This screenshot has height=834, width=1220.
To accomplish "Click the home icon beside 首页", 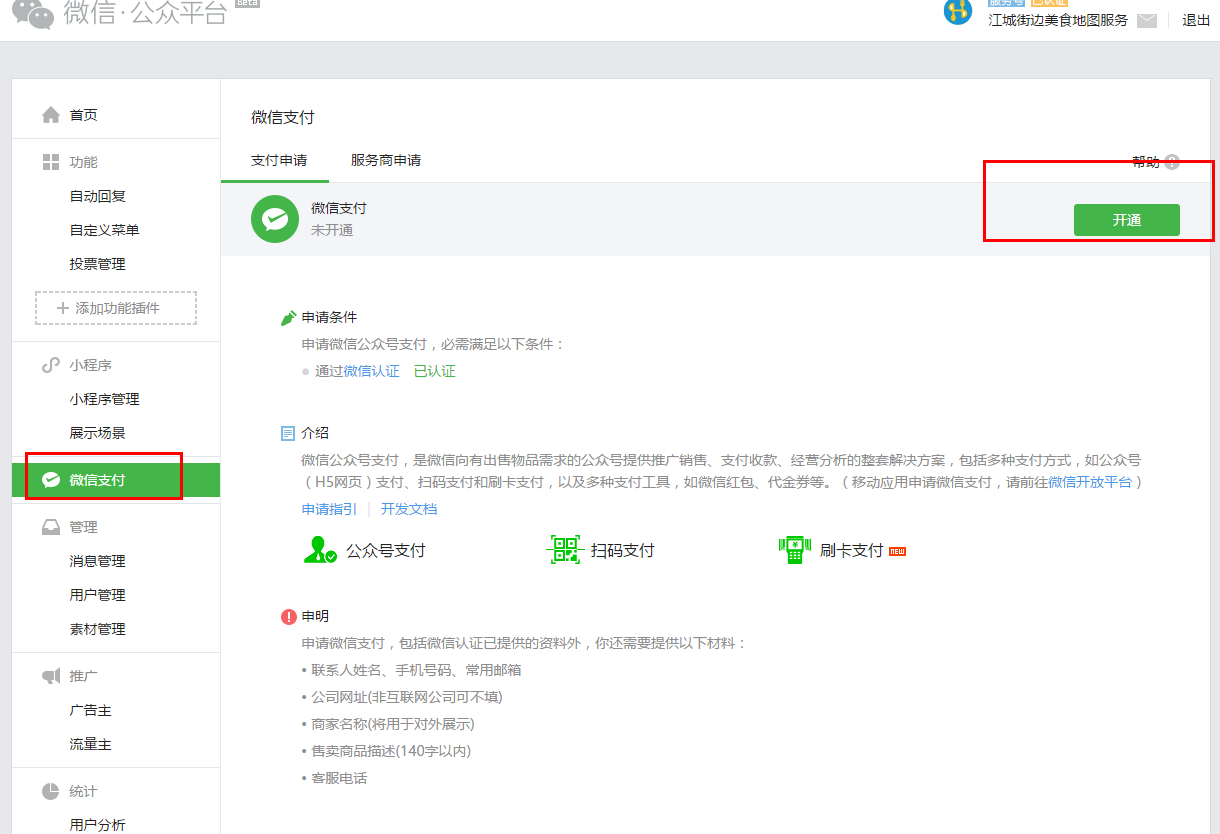I will coord(51,115).
